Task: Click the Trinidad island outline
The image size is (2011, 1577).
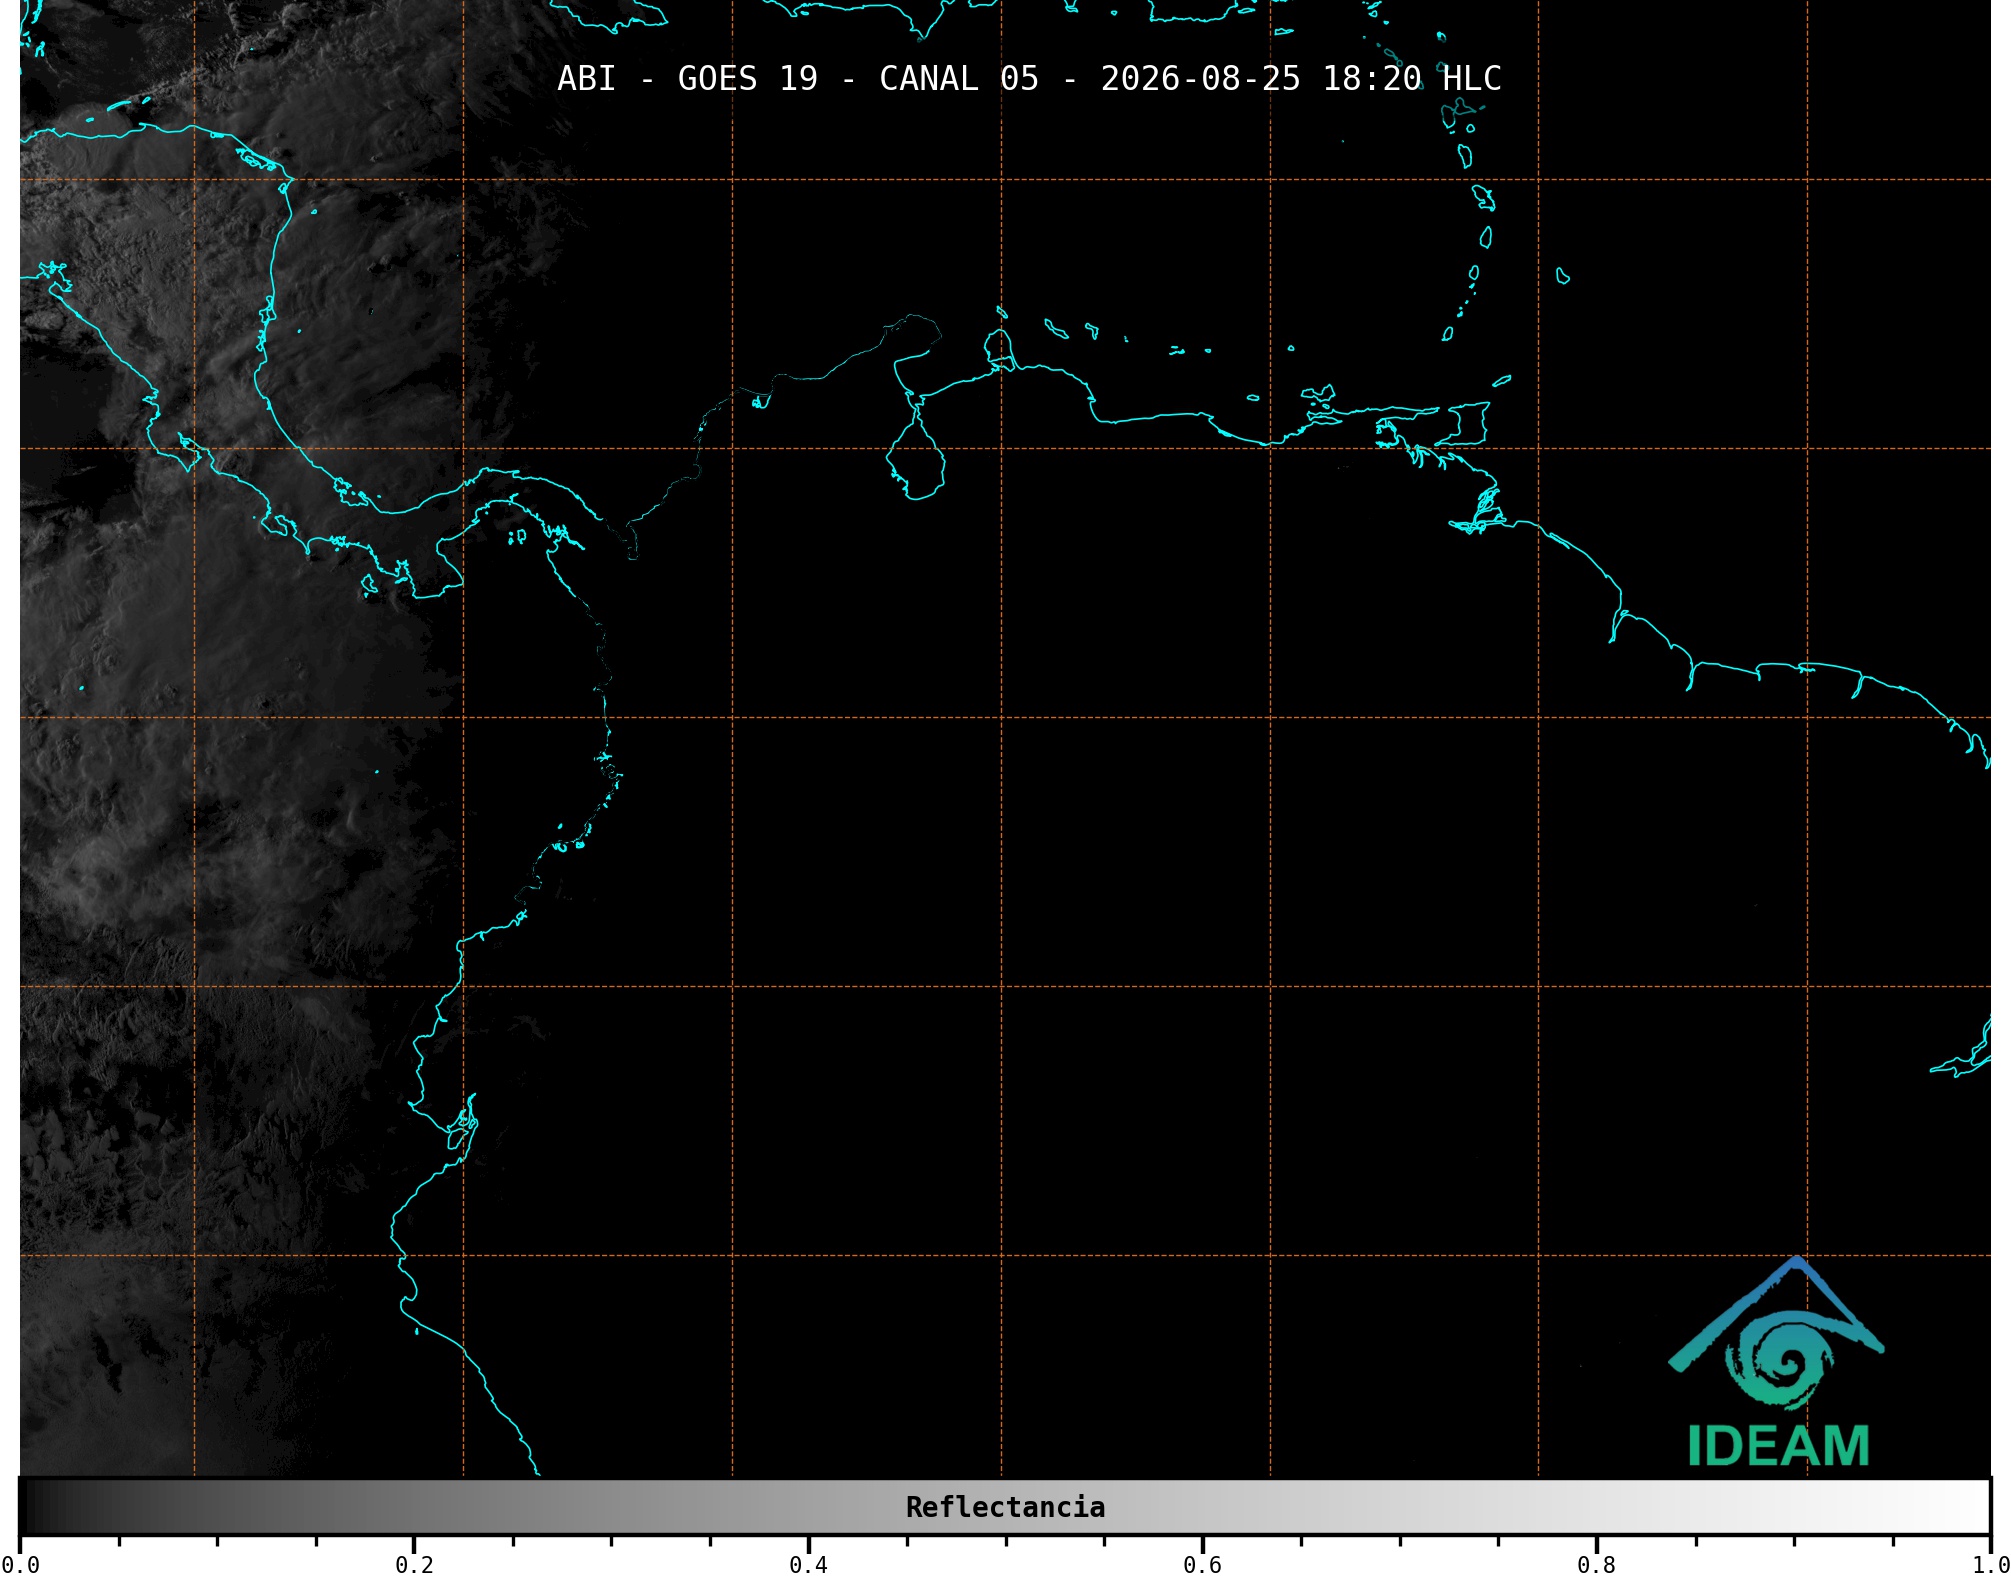Action: pos(1463,424)
